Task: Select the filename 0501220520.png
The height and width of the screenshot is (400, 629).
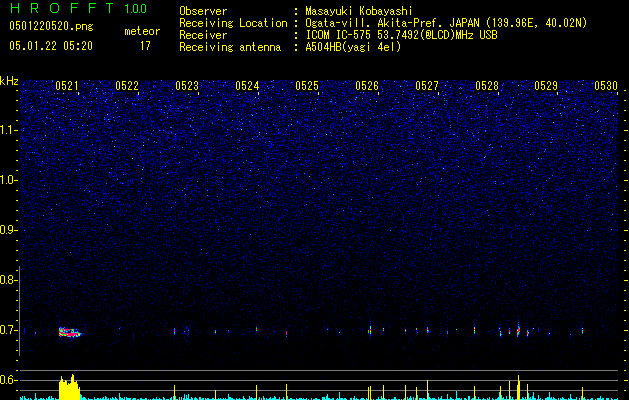Action: [x=51, y=26]
